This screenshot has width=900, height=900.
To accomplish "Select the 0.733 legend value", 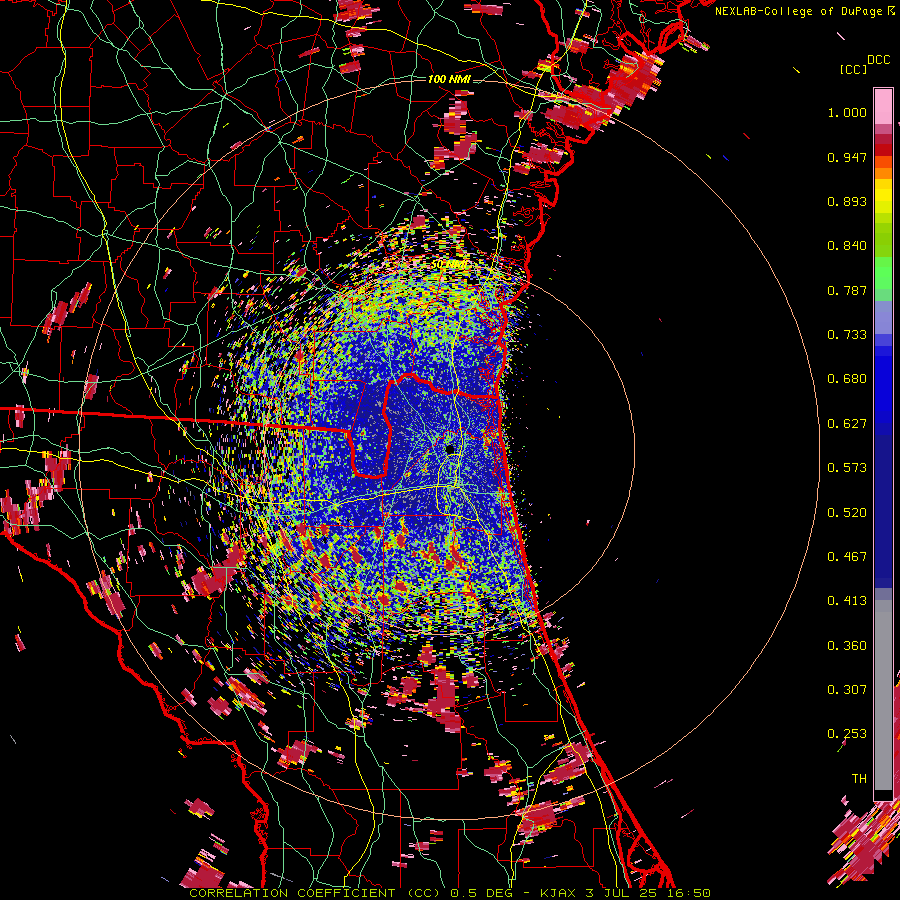I will (847, 335).
